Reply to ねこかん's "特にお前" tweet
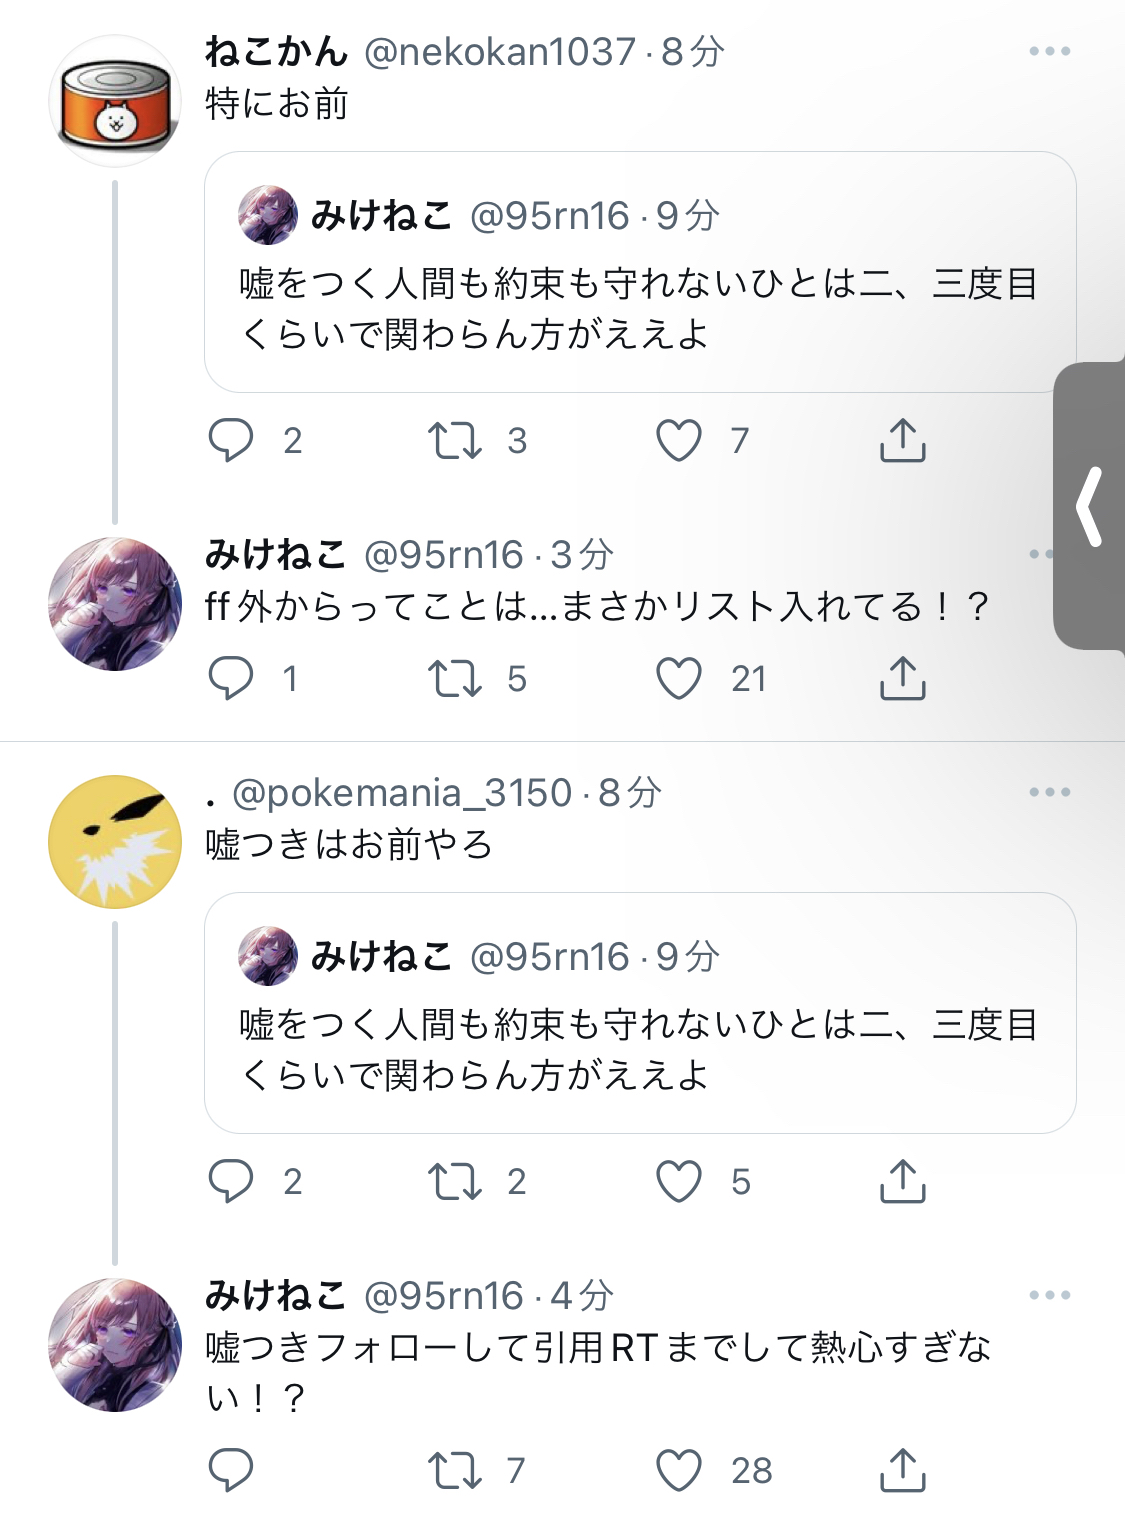Image resolution: width=1125 pixels, height=1531 pixels. click(231, 440)
